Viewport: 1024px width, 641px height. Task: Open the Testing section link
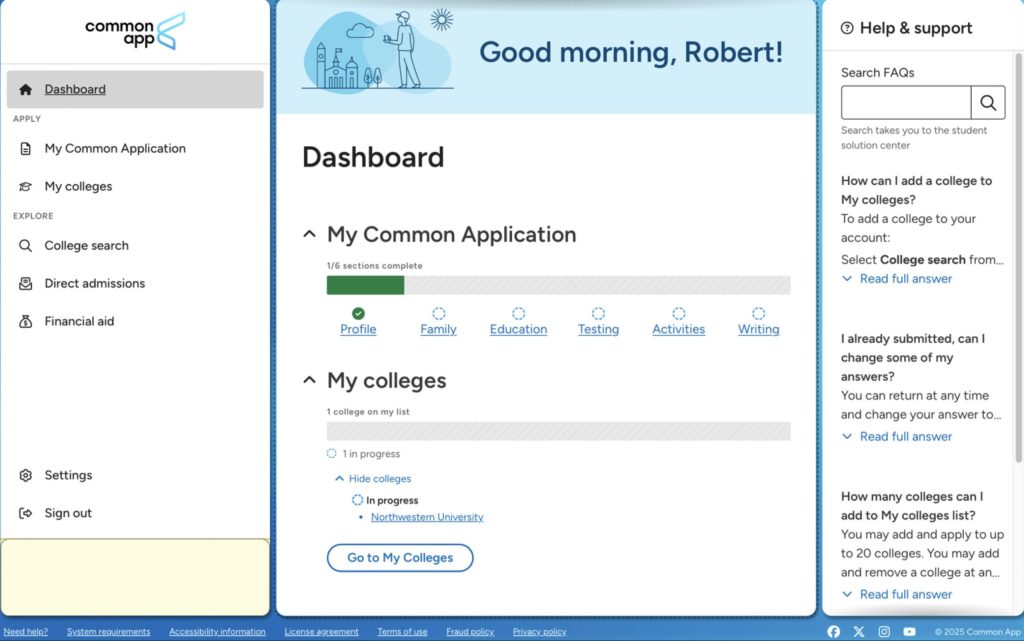tap(598, 330)
